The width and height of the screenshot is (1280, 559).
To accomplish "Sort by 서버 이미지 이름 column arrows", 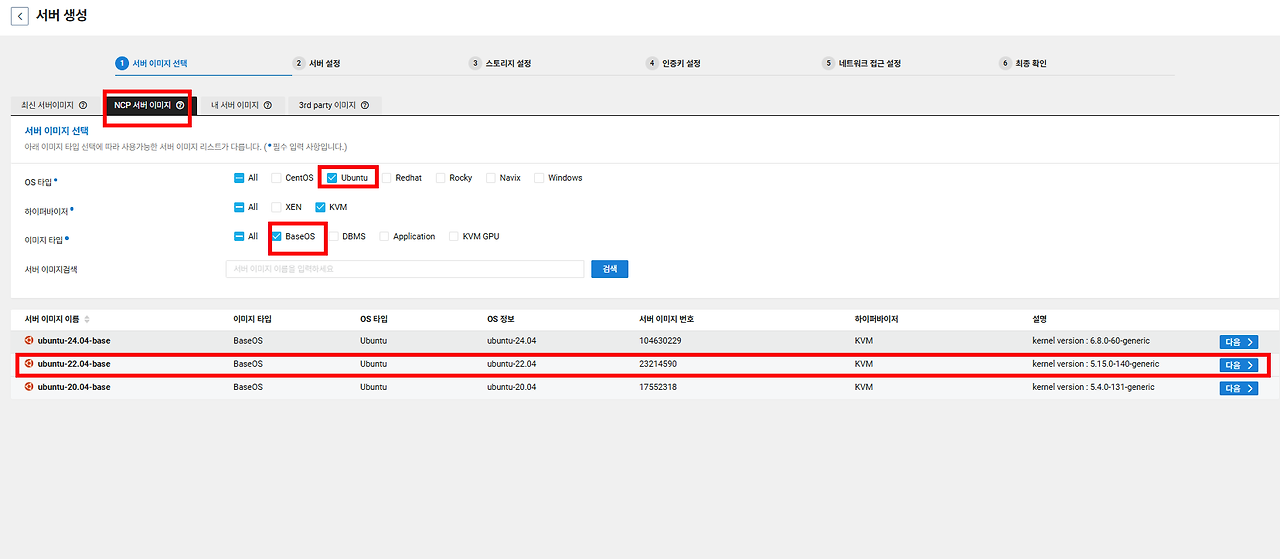I will [87, 319].
